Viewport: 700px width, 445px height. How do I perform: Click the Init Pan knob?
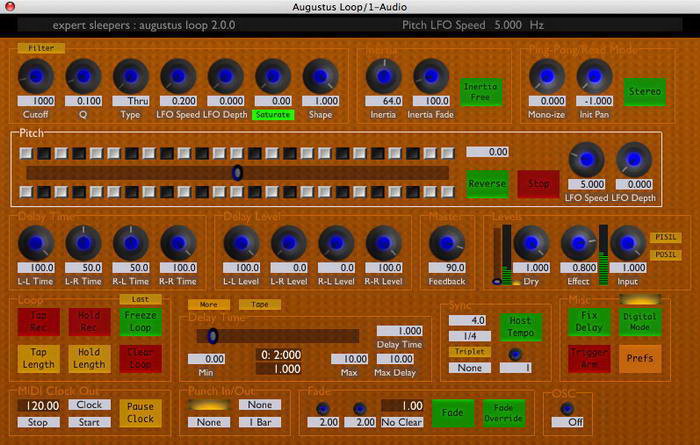pyautogui.click(x=594, y=75)
